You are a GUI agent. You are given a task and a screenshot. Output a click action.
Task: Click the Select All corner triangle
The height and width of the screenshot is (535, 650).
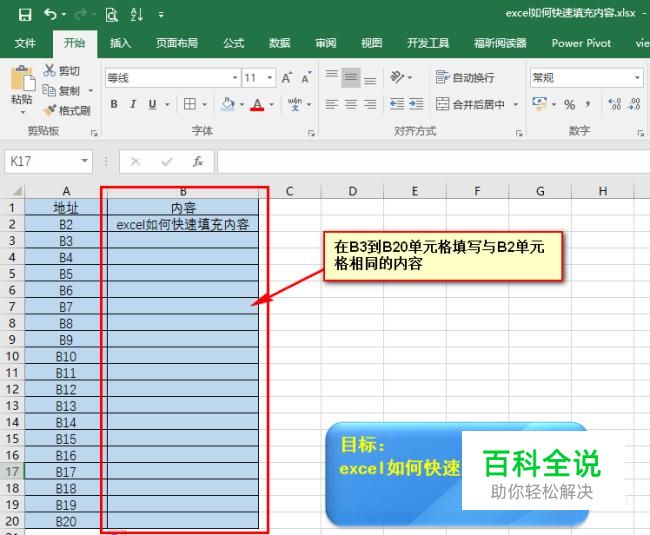pos(17,191)
